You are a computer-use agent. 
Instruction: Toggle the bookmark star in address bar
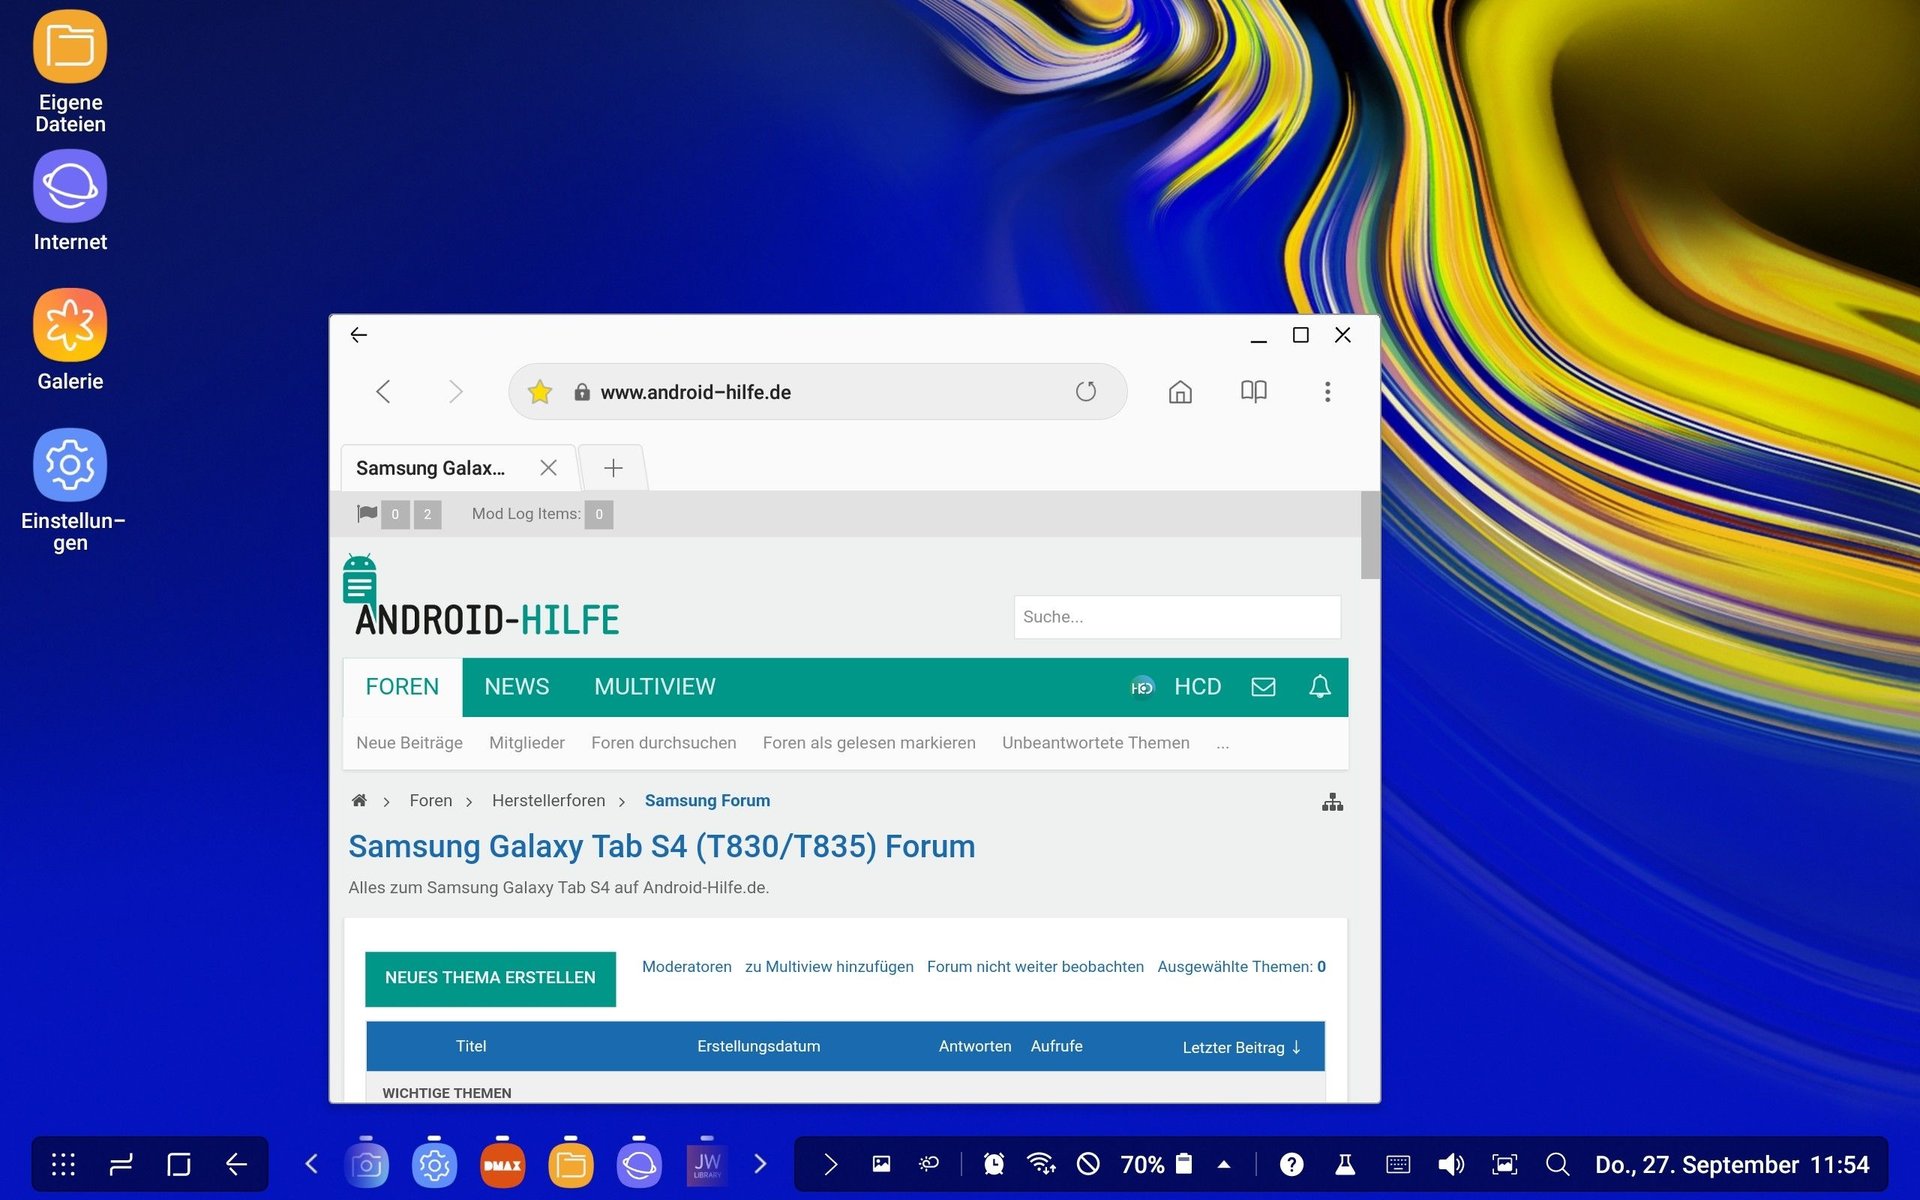[540, 392]
